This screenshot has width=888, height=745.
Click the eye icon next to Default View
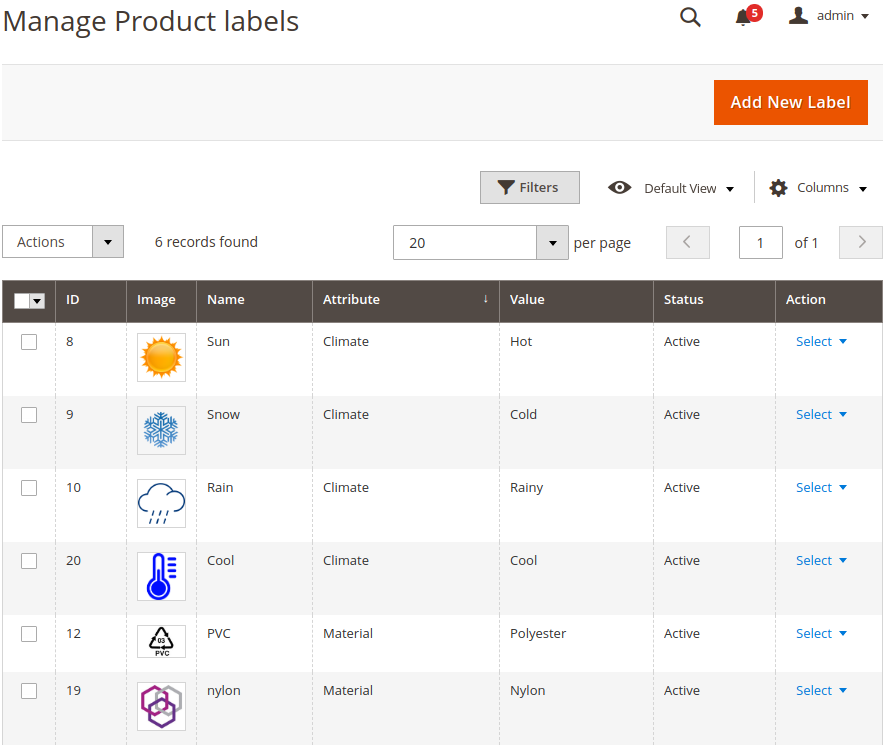(x=620, y=187)
